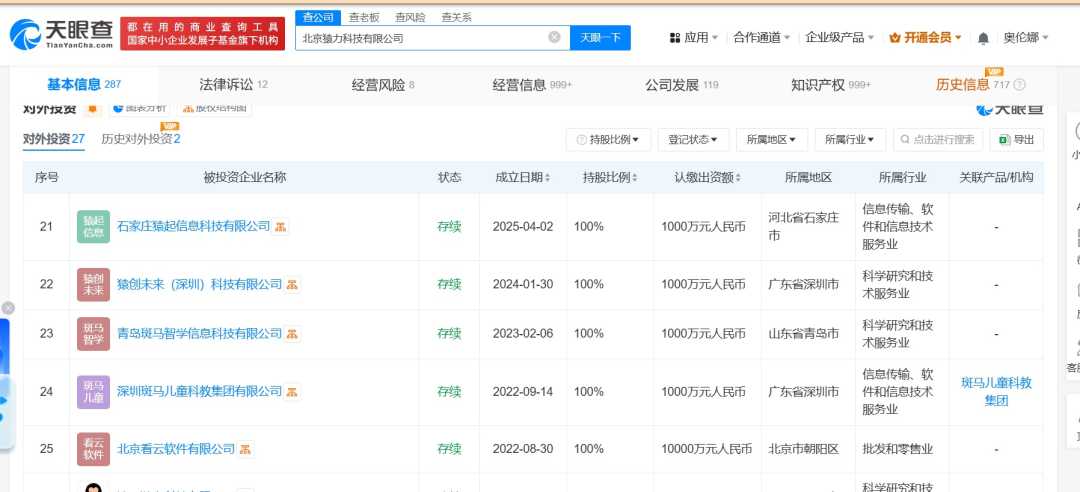Open equity structure icon beside 石家庄猿起信息科技有限公司
Screen dimensions: 1080x492
point(281,227)
